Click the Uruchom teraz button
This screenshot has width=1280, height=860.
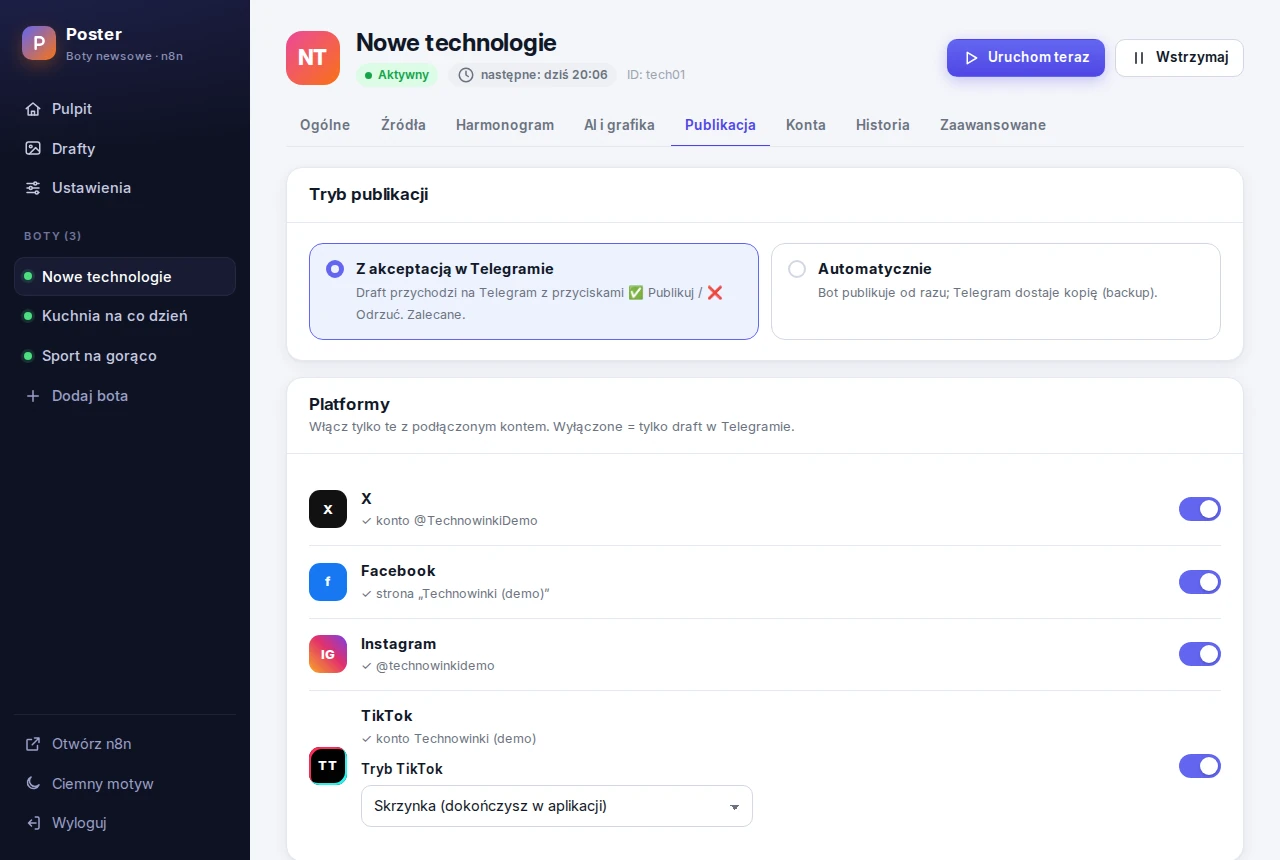(1026, 58)
